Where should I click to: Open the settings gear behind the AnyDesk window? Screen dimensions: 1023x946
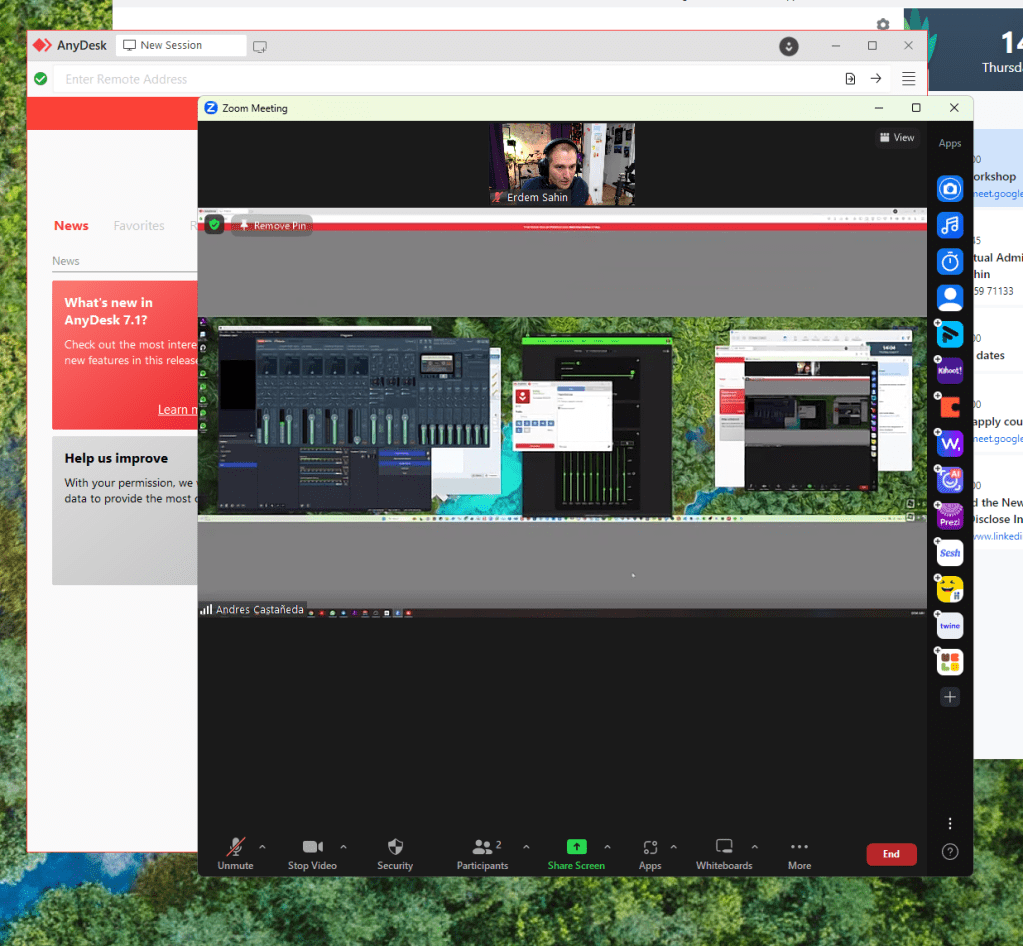click(883, 24)
